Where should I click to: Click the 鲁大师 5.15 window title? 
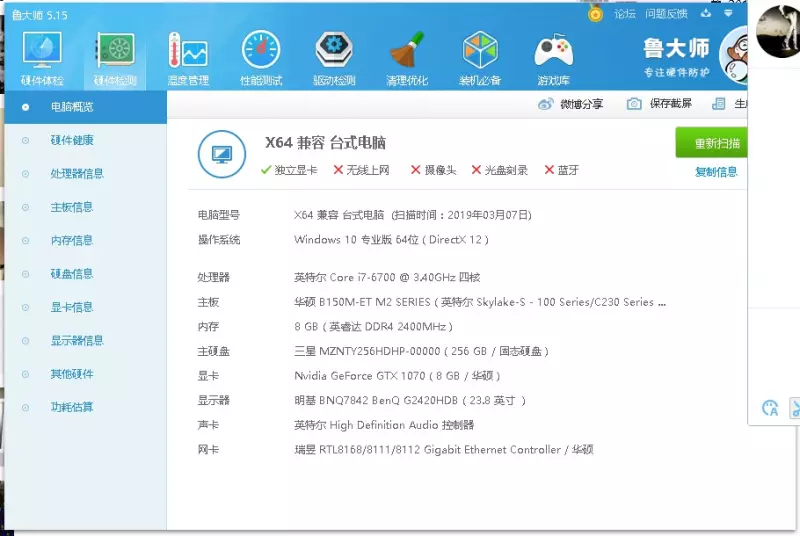(40, 15)
